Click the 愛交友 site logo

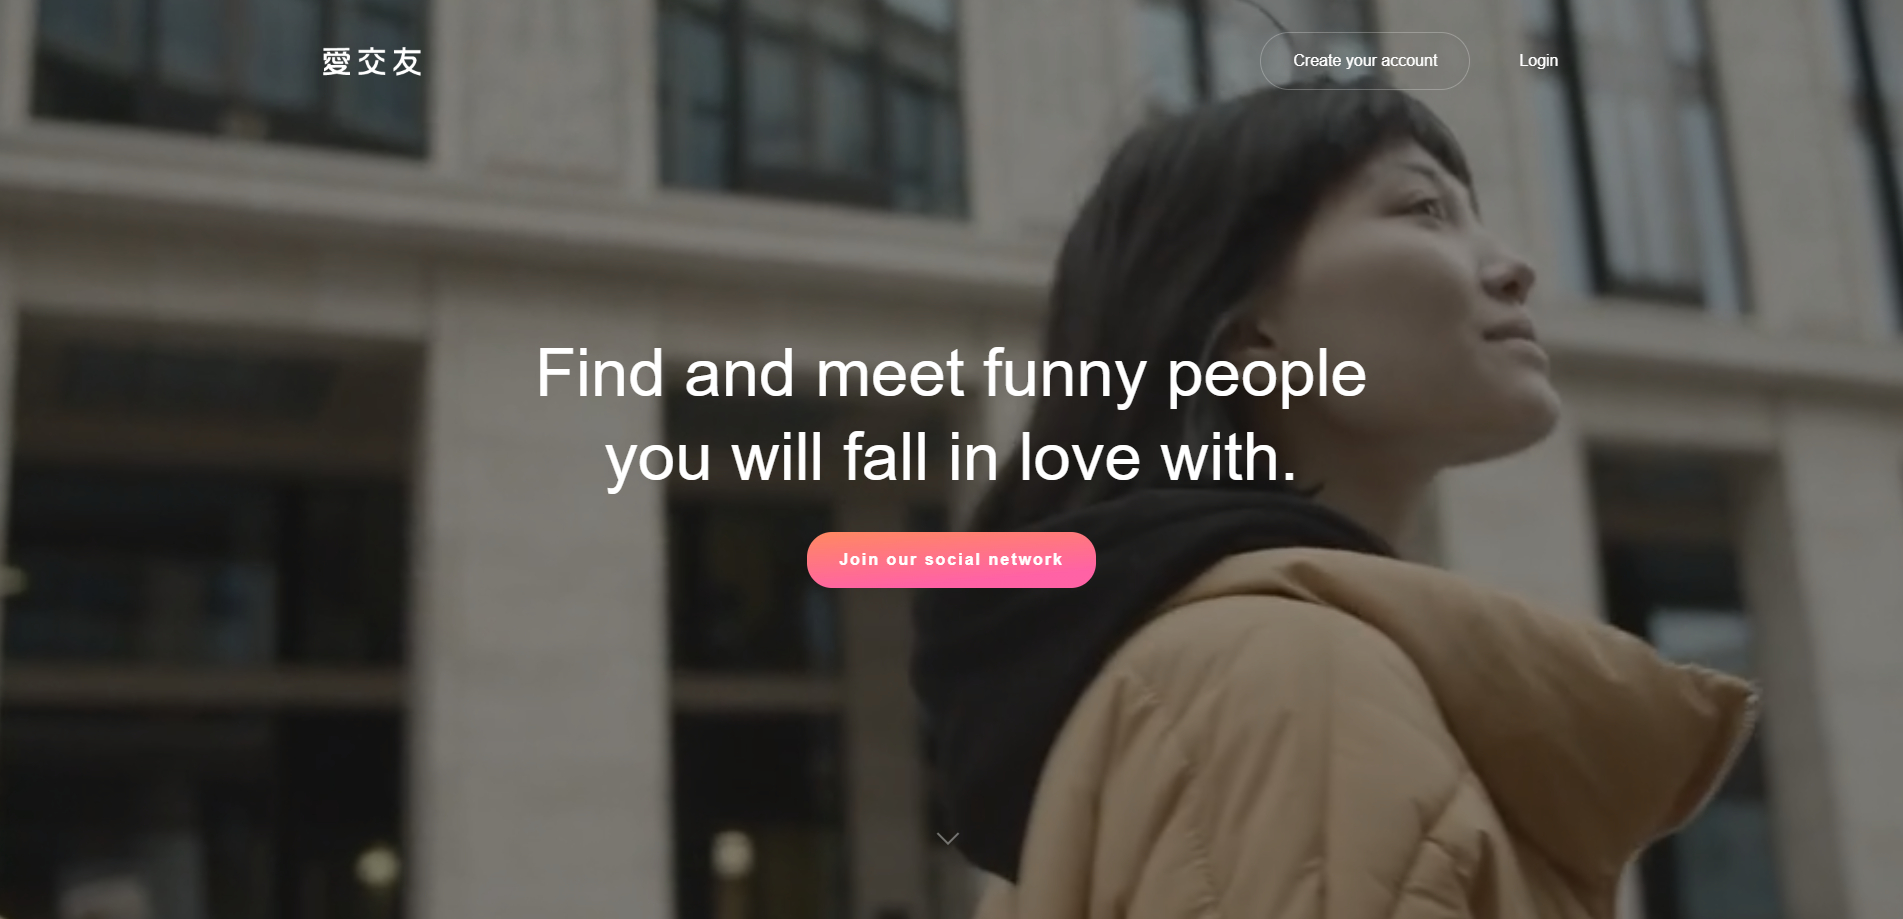(372, 62)
